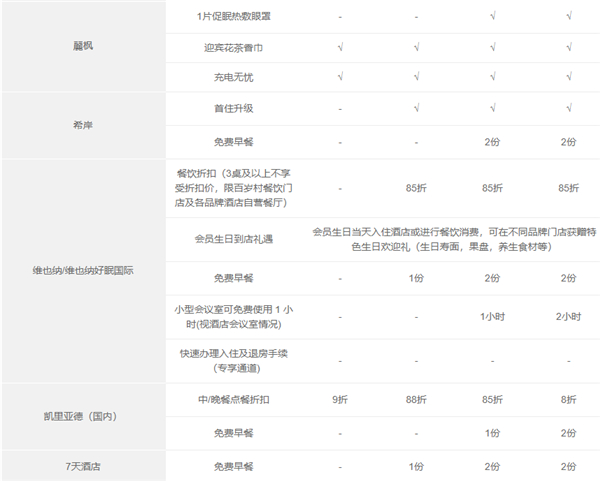
Task: Select the 9折 discount value
Action: (x=341, y=400)
